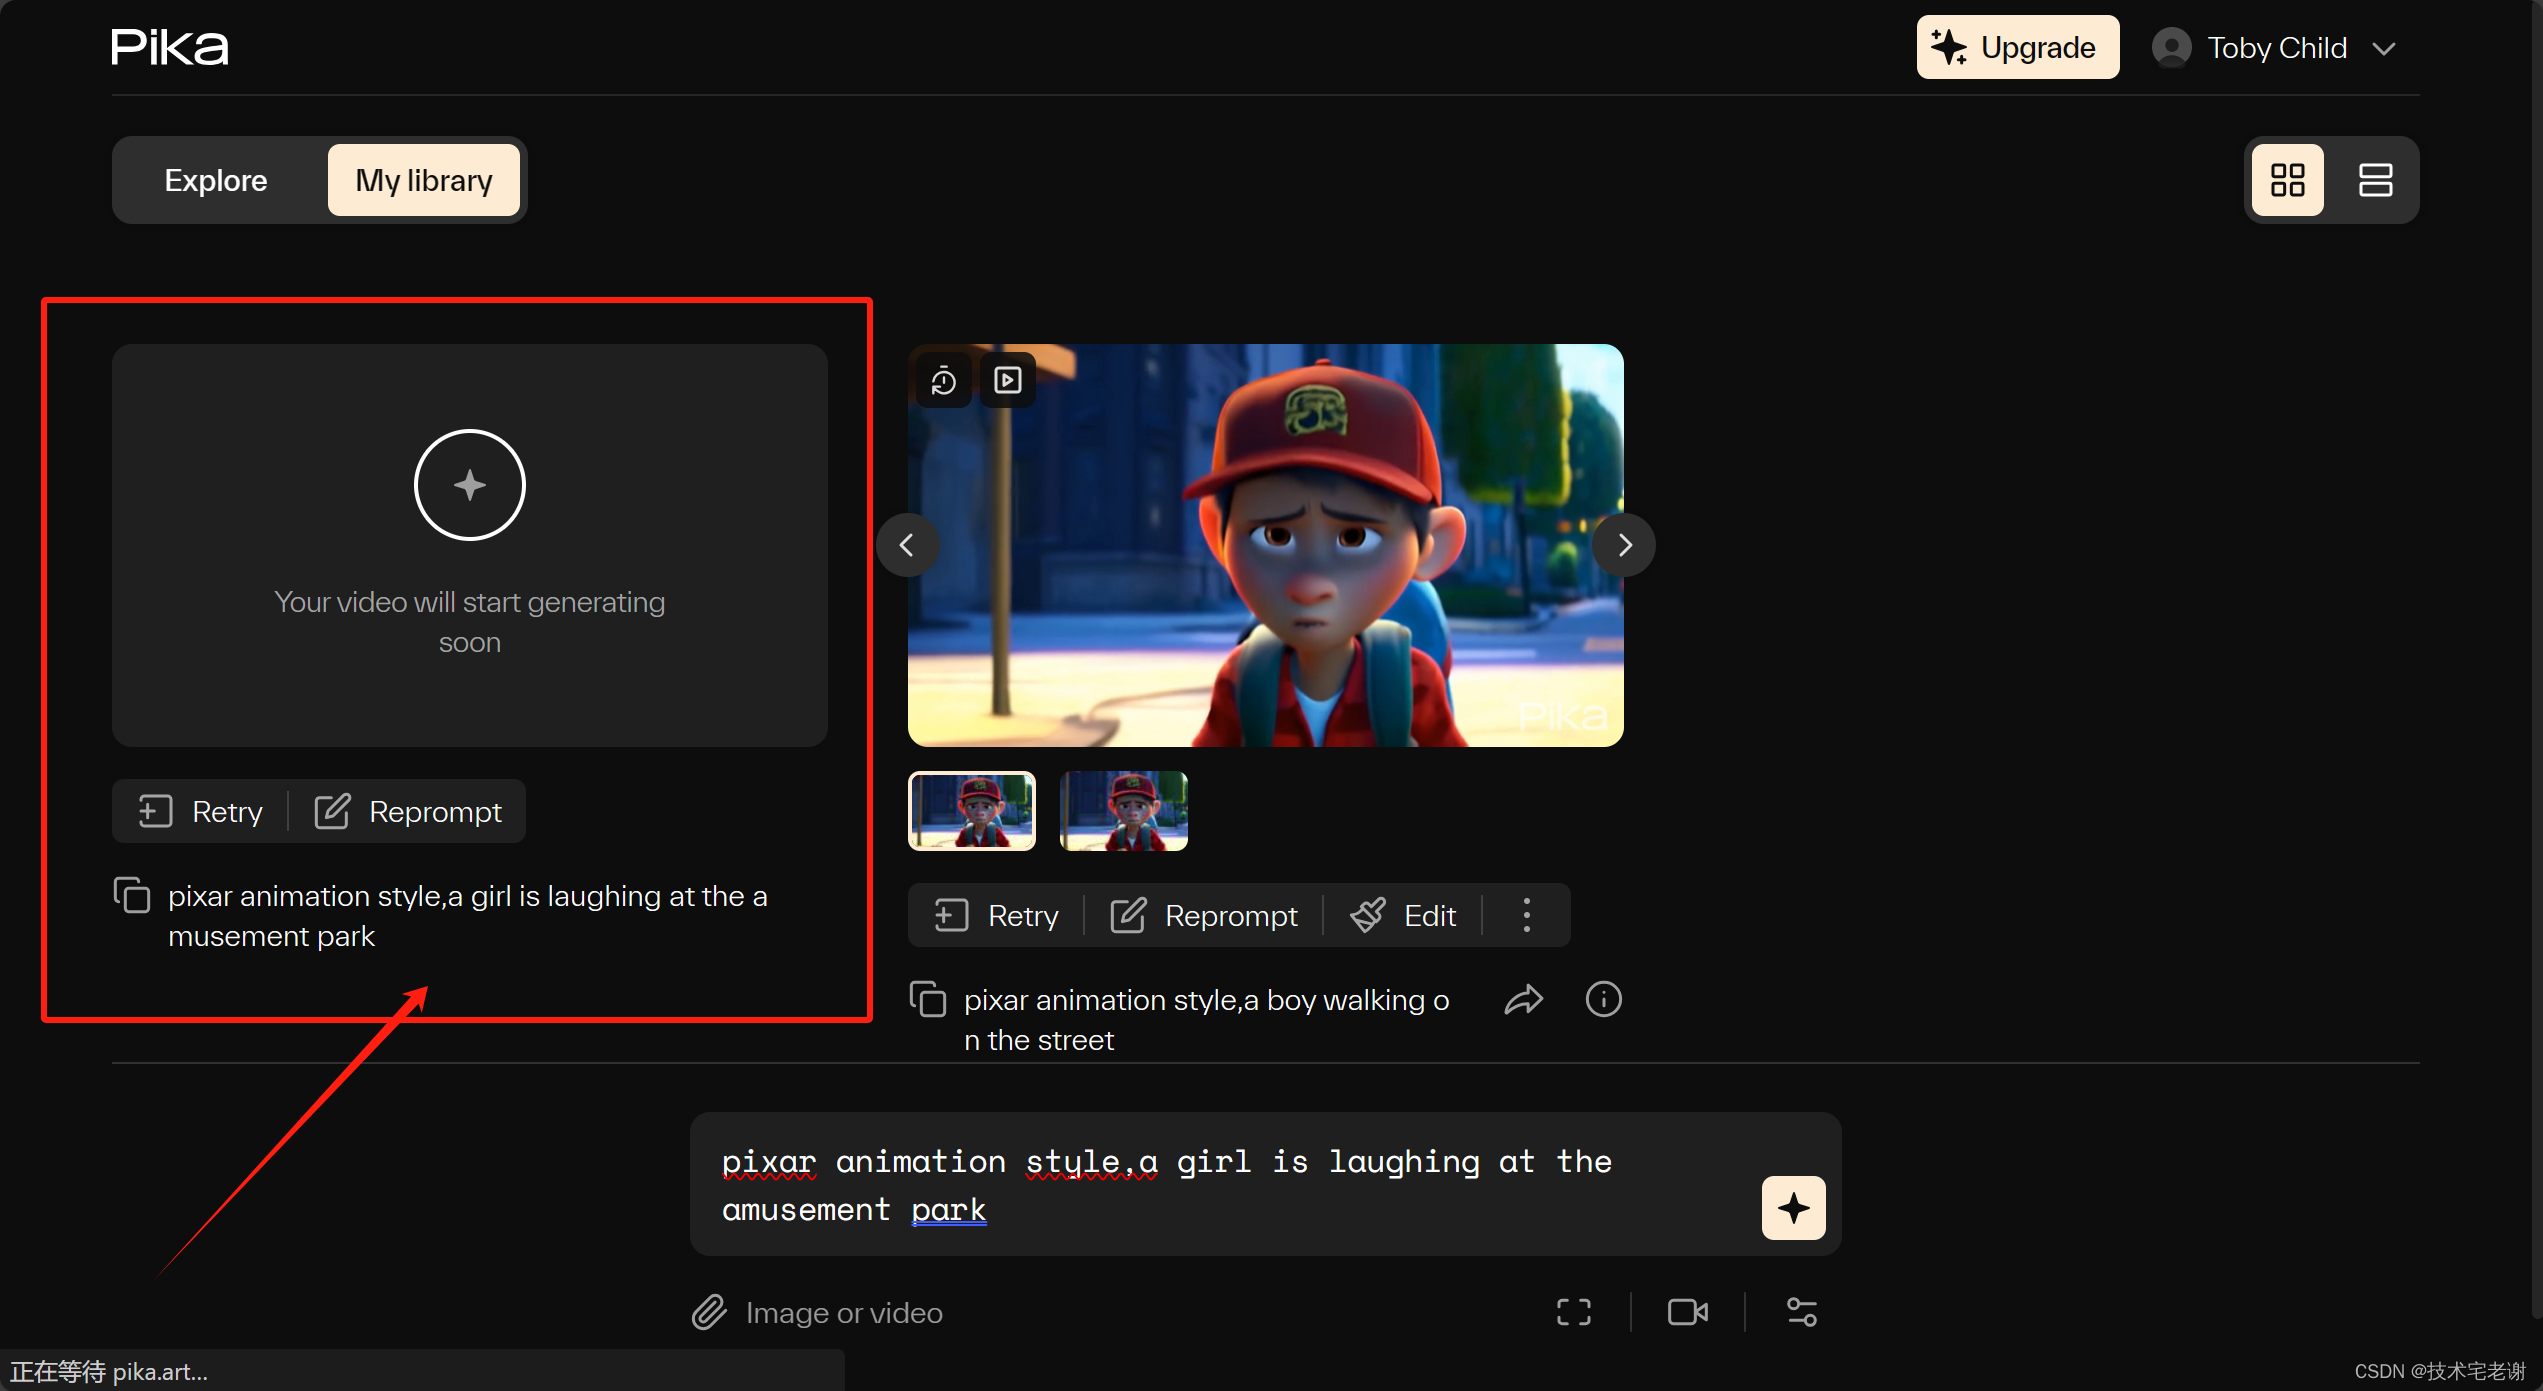
Task: Select the first boy video thumbnail
Action: point(972,811)
